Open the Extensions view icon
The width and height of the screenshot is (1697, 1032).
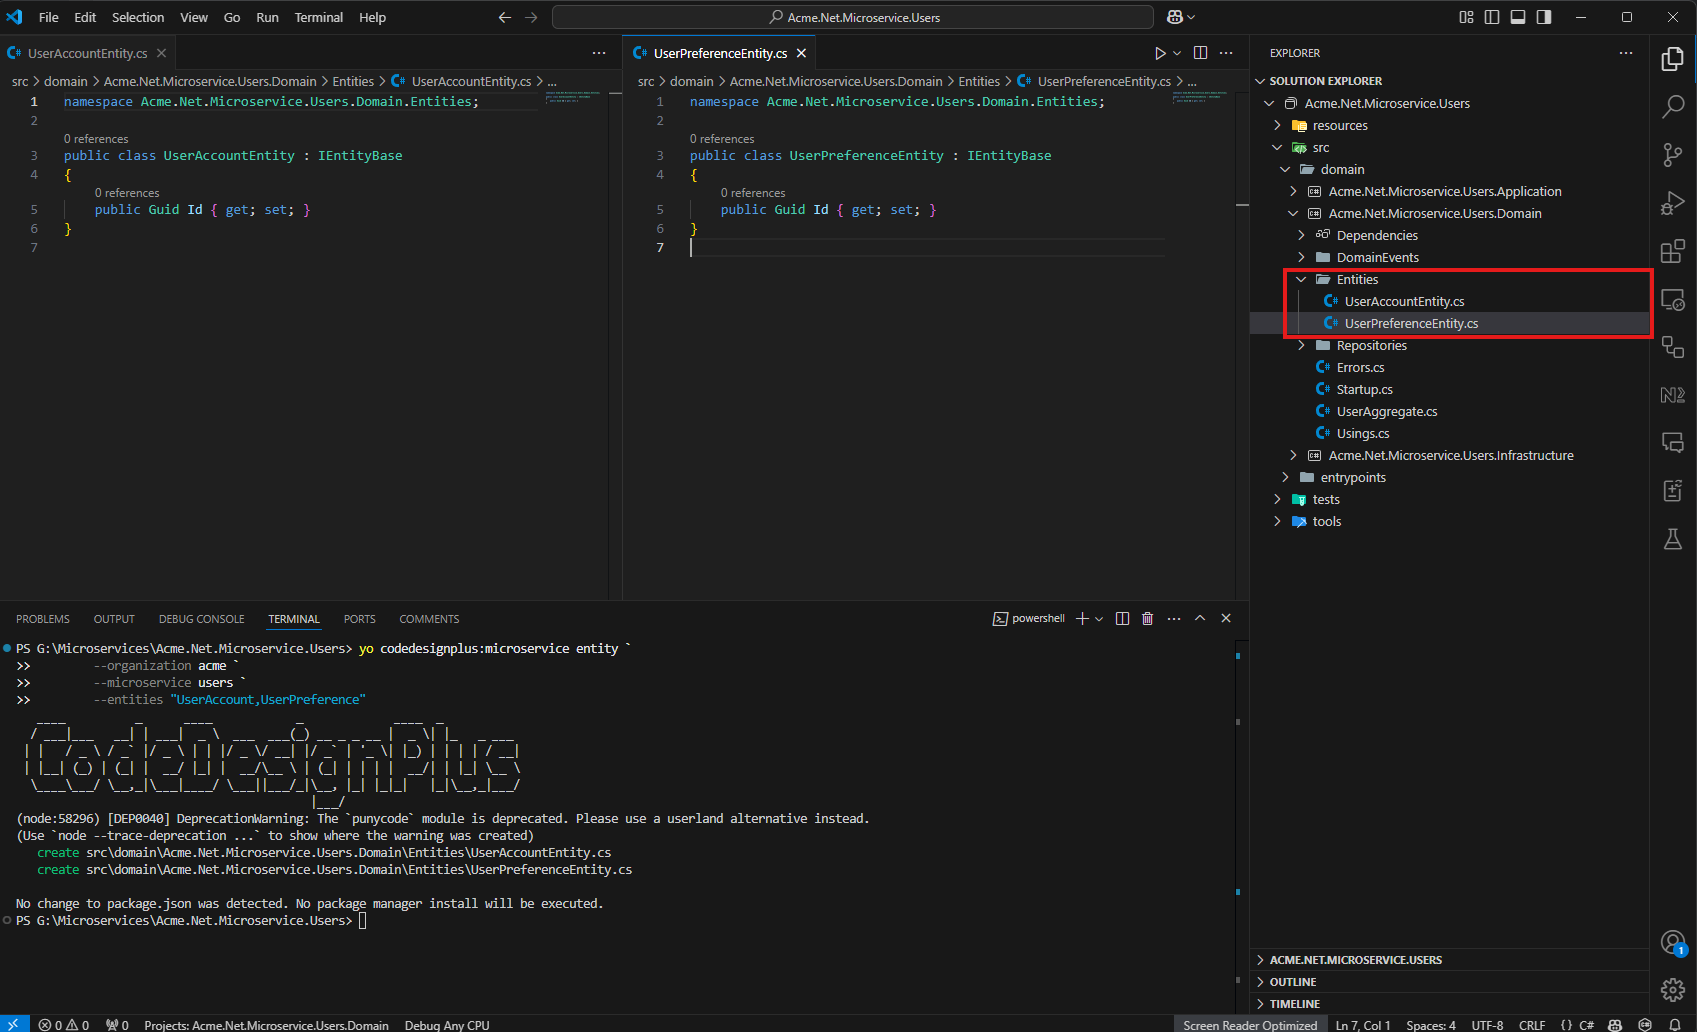point(1672,251)
